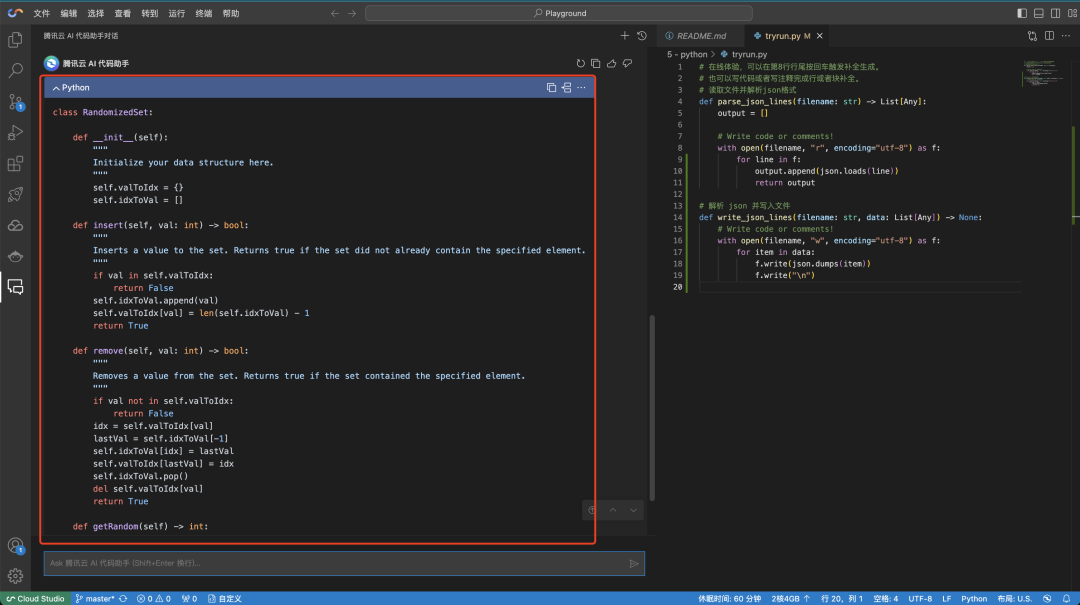
Task: Open chat history clock icon
Action: pyautogui.click(x=641, y=35)
